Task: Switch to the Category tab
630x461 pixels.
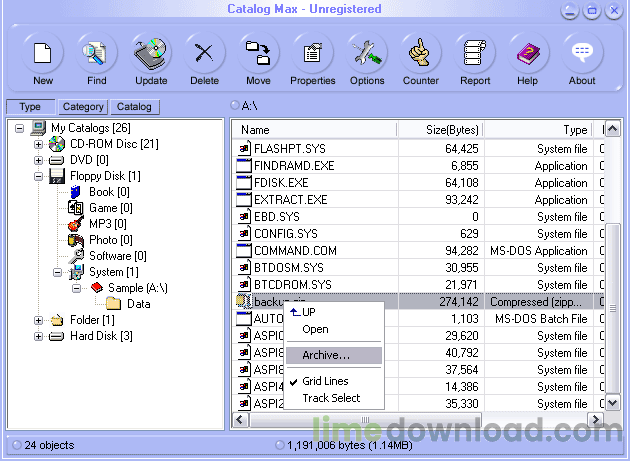Action: [x=83, y=107]
